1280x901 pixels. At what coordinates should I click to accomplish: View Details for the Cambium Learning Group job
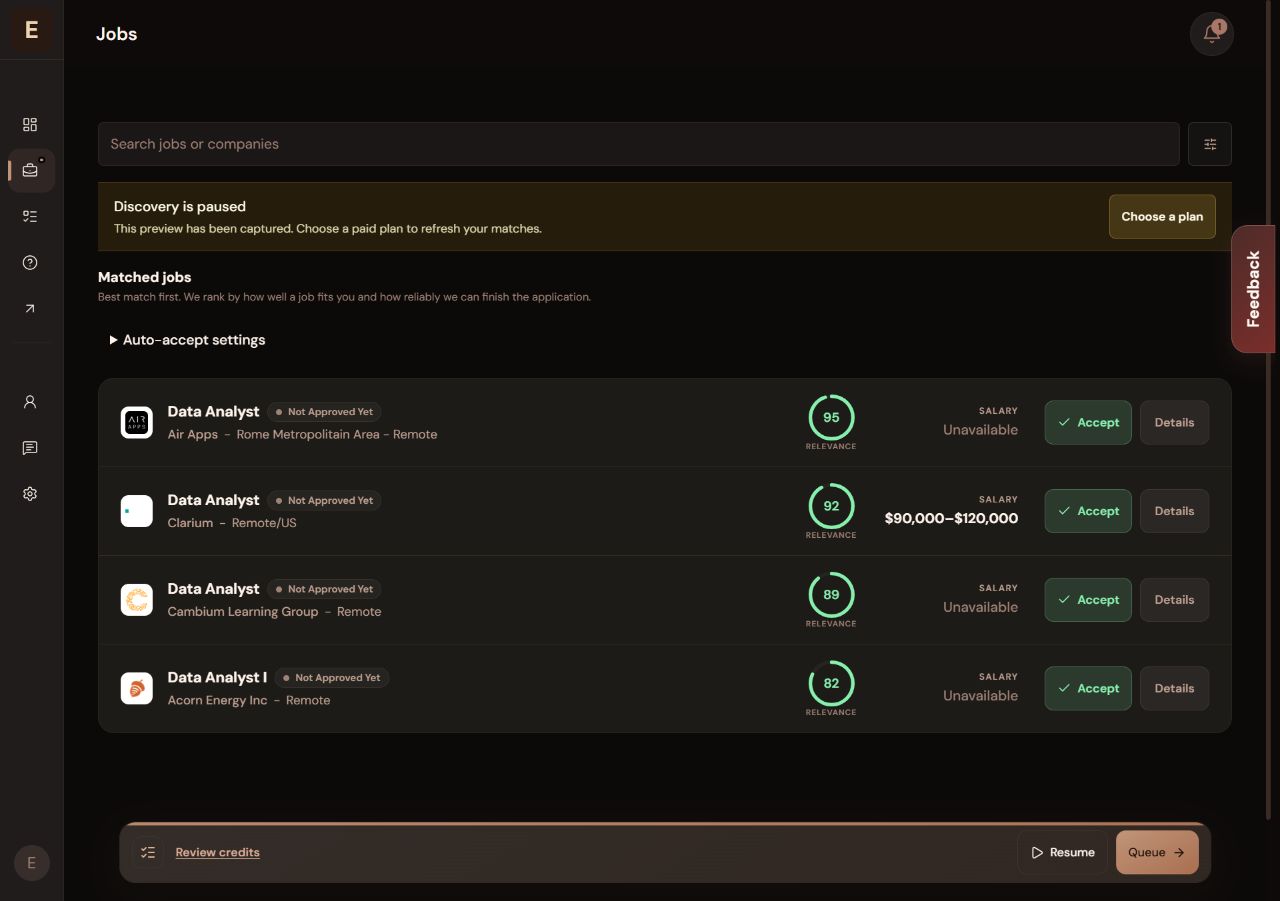[x=1174, y=600]
